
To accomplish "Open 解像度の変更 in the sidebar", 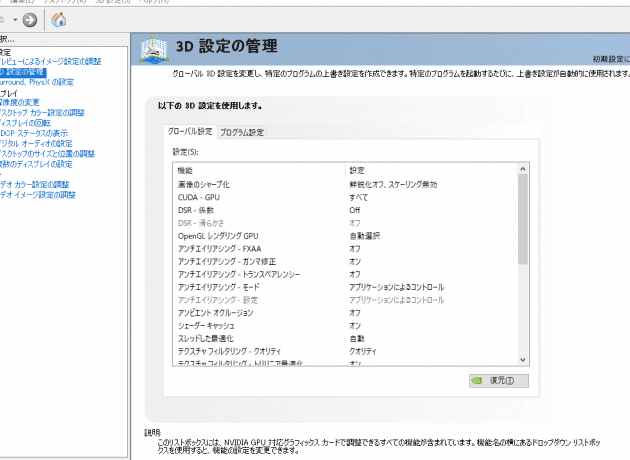I will coord(20,102).
